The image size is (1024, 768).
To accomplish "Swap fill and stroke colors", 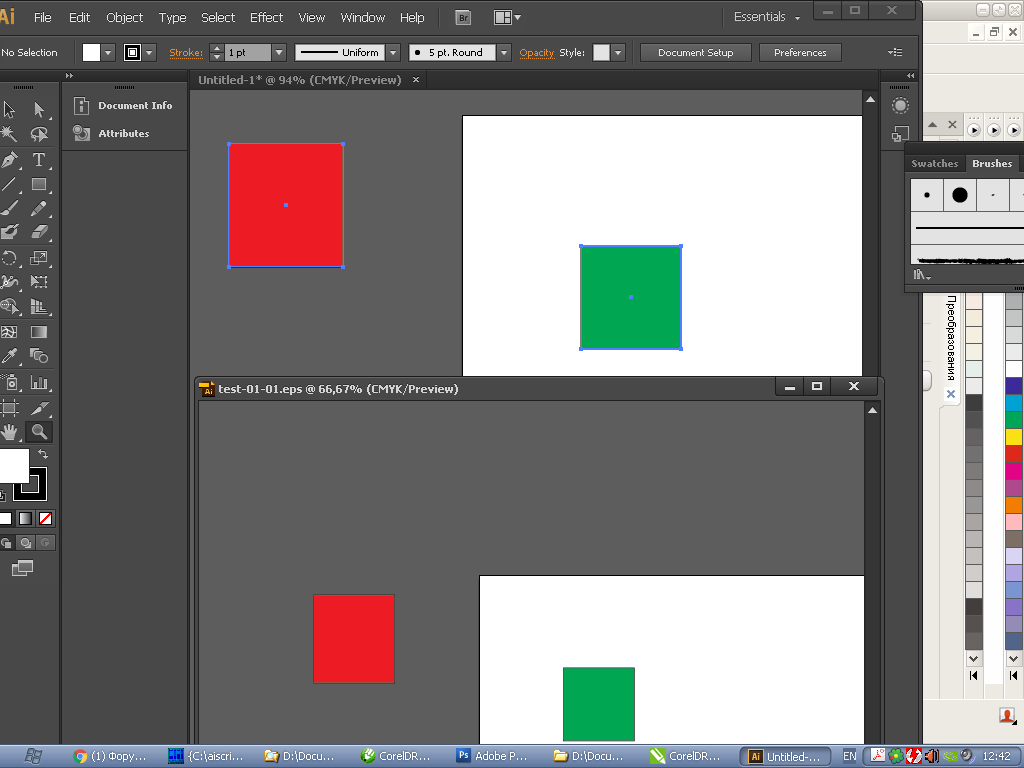I will (x=43, y=455).
